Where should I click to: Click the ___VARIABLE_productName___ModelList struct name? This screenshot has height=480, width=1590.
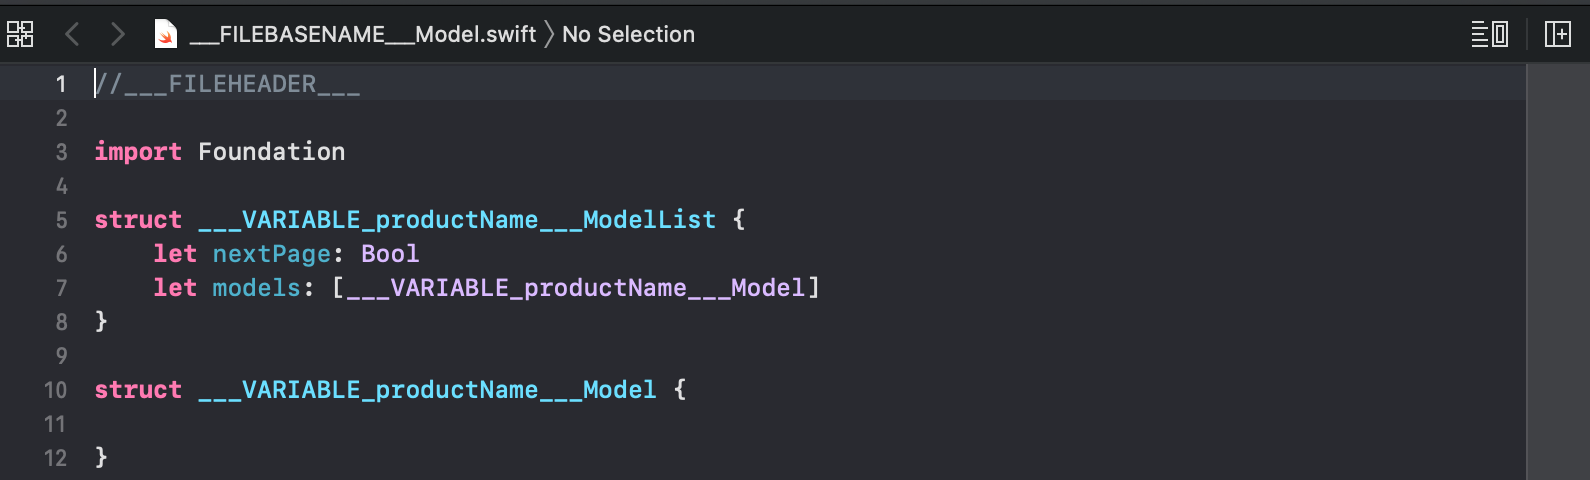(x=457, y=220)
